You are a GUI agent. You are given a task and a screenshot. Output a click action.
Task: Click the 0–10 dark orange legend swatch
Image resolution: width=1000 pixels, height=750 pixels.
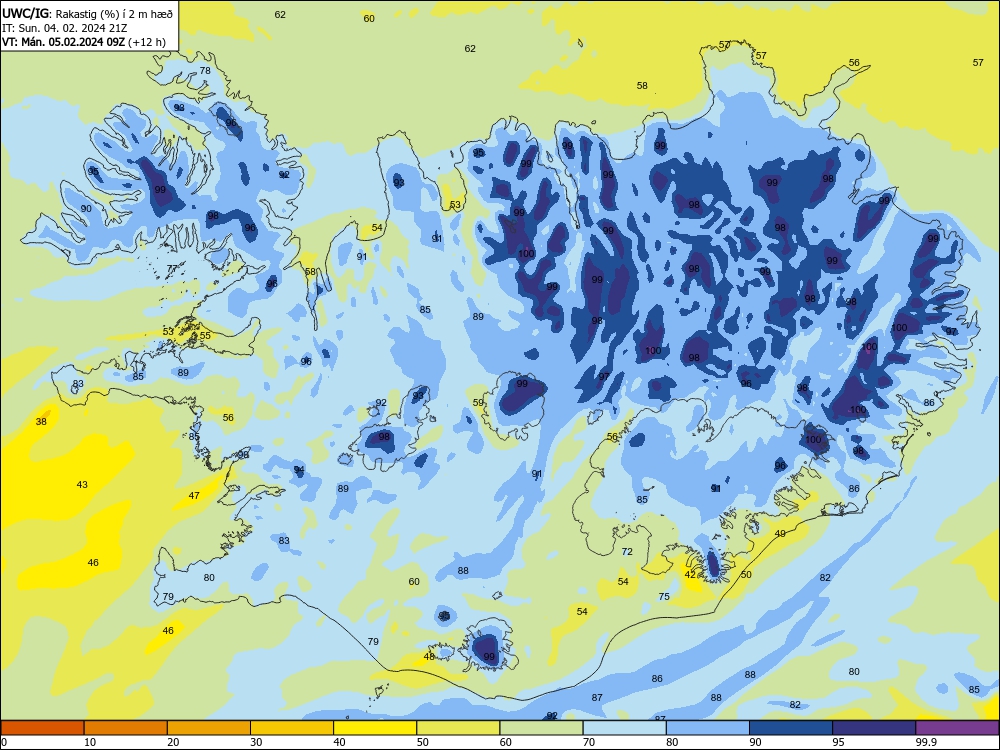[x=42, y=728]
